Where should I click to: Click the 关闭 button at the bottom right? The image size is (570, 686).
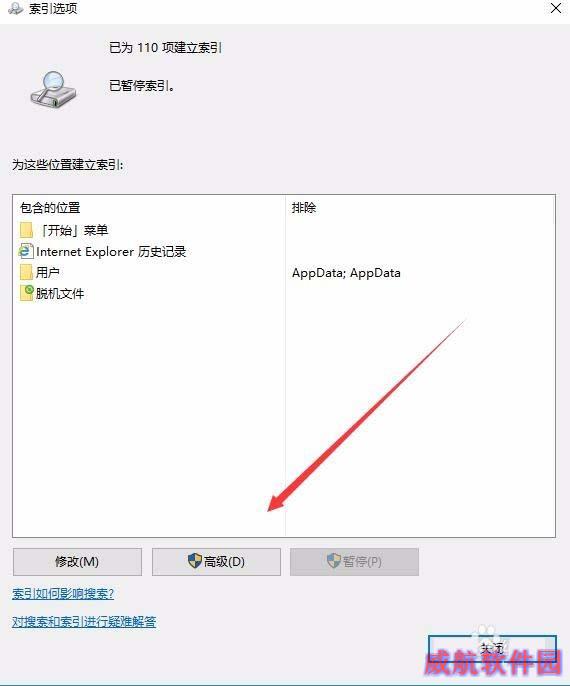click(492, 649)
